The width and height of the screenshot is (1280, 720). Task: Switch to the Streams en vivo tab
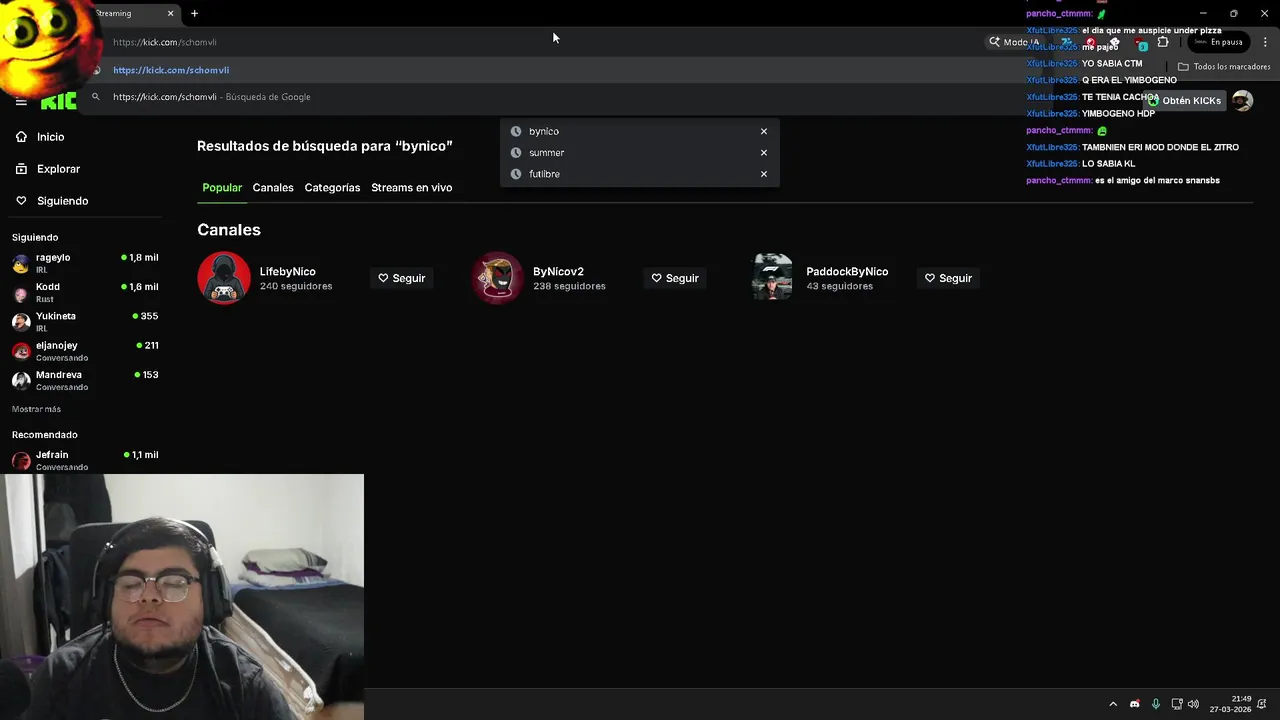point(411,188)
